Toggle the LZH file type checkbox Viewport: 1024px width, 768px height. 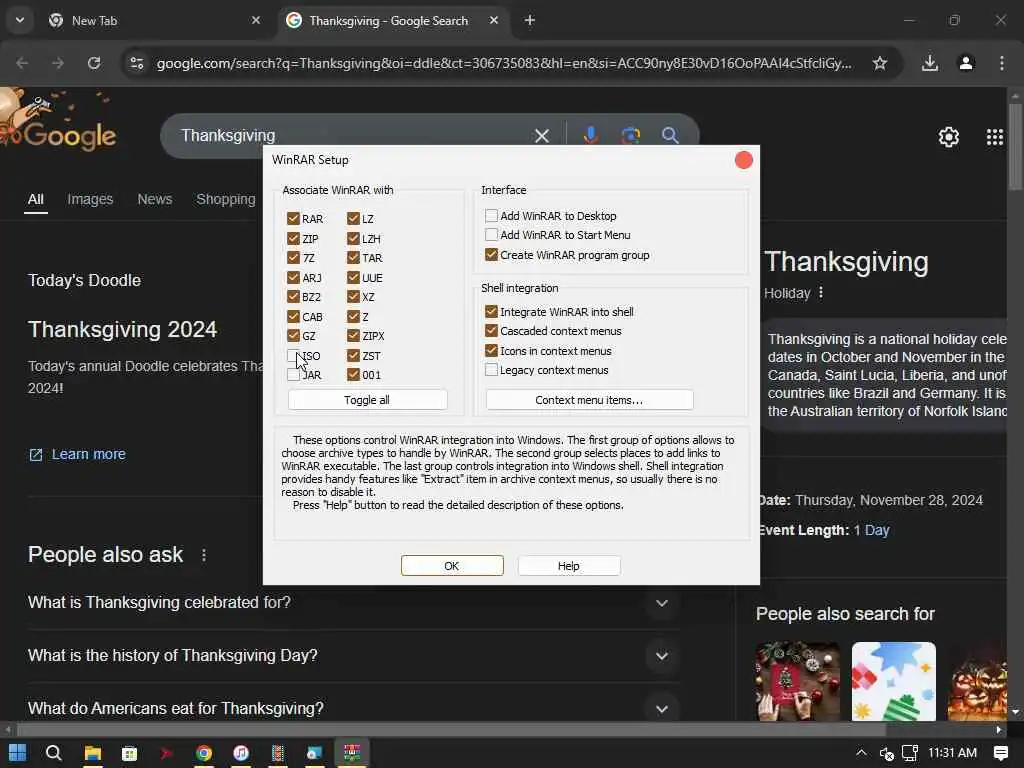point(353,238)
